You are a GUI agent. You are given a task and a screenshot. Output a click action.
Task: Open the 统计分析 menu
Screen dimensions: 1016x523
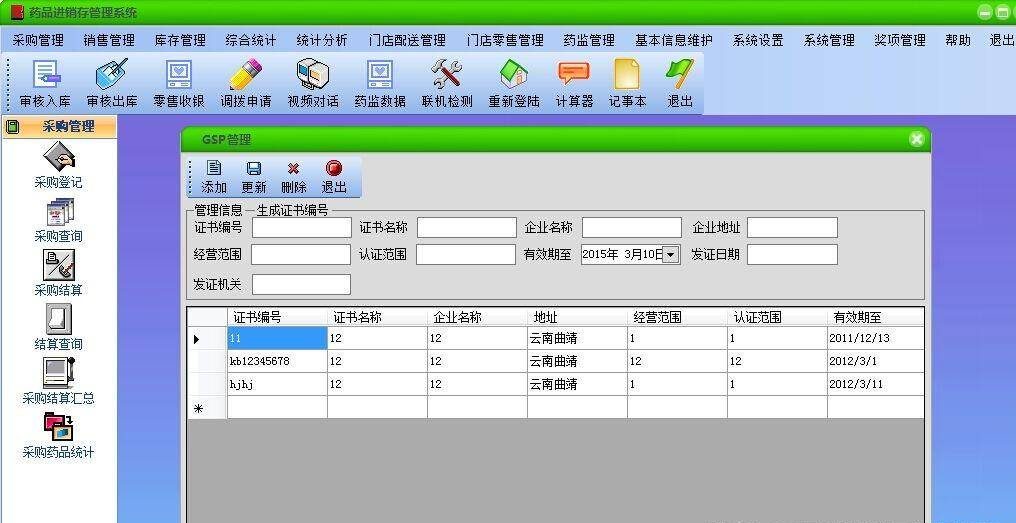pyautogui.click(x=322, y=40)
